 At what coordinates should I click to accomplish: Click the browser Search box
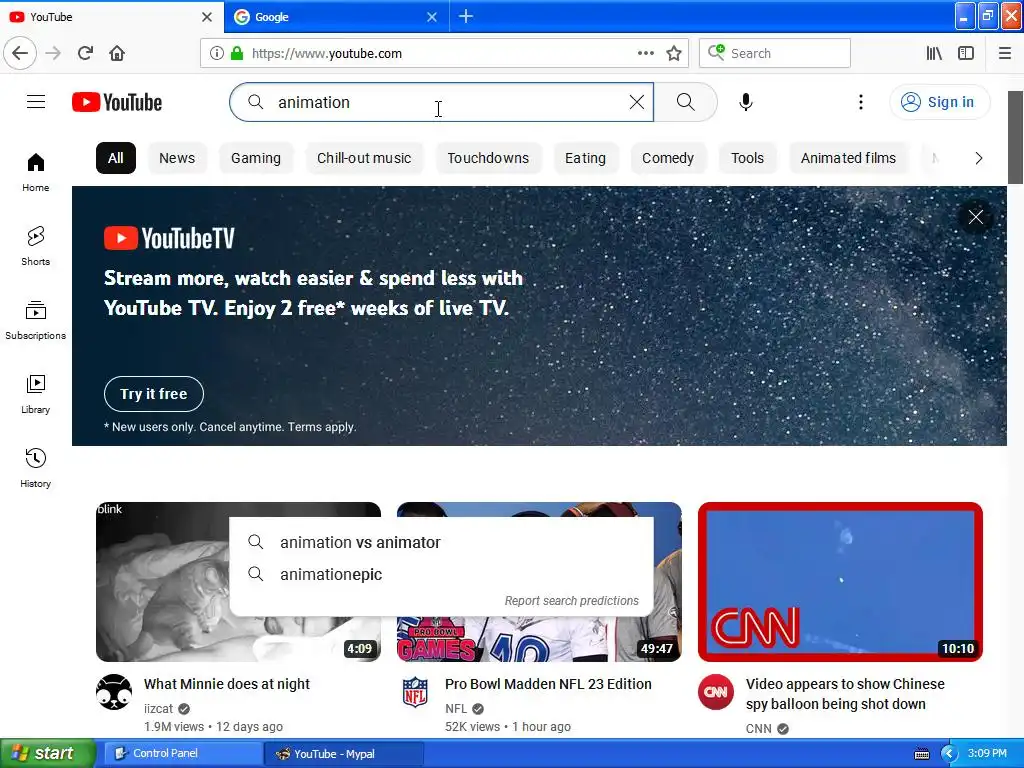coord(775,53)
